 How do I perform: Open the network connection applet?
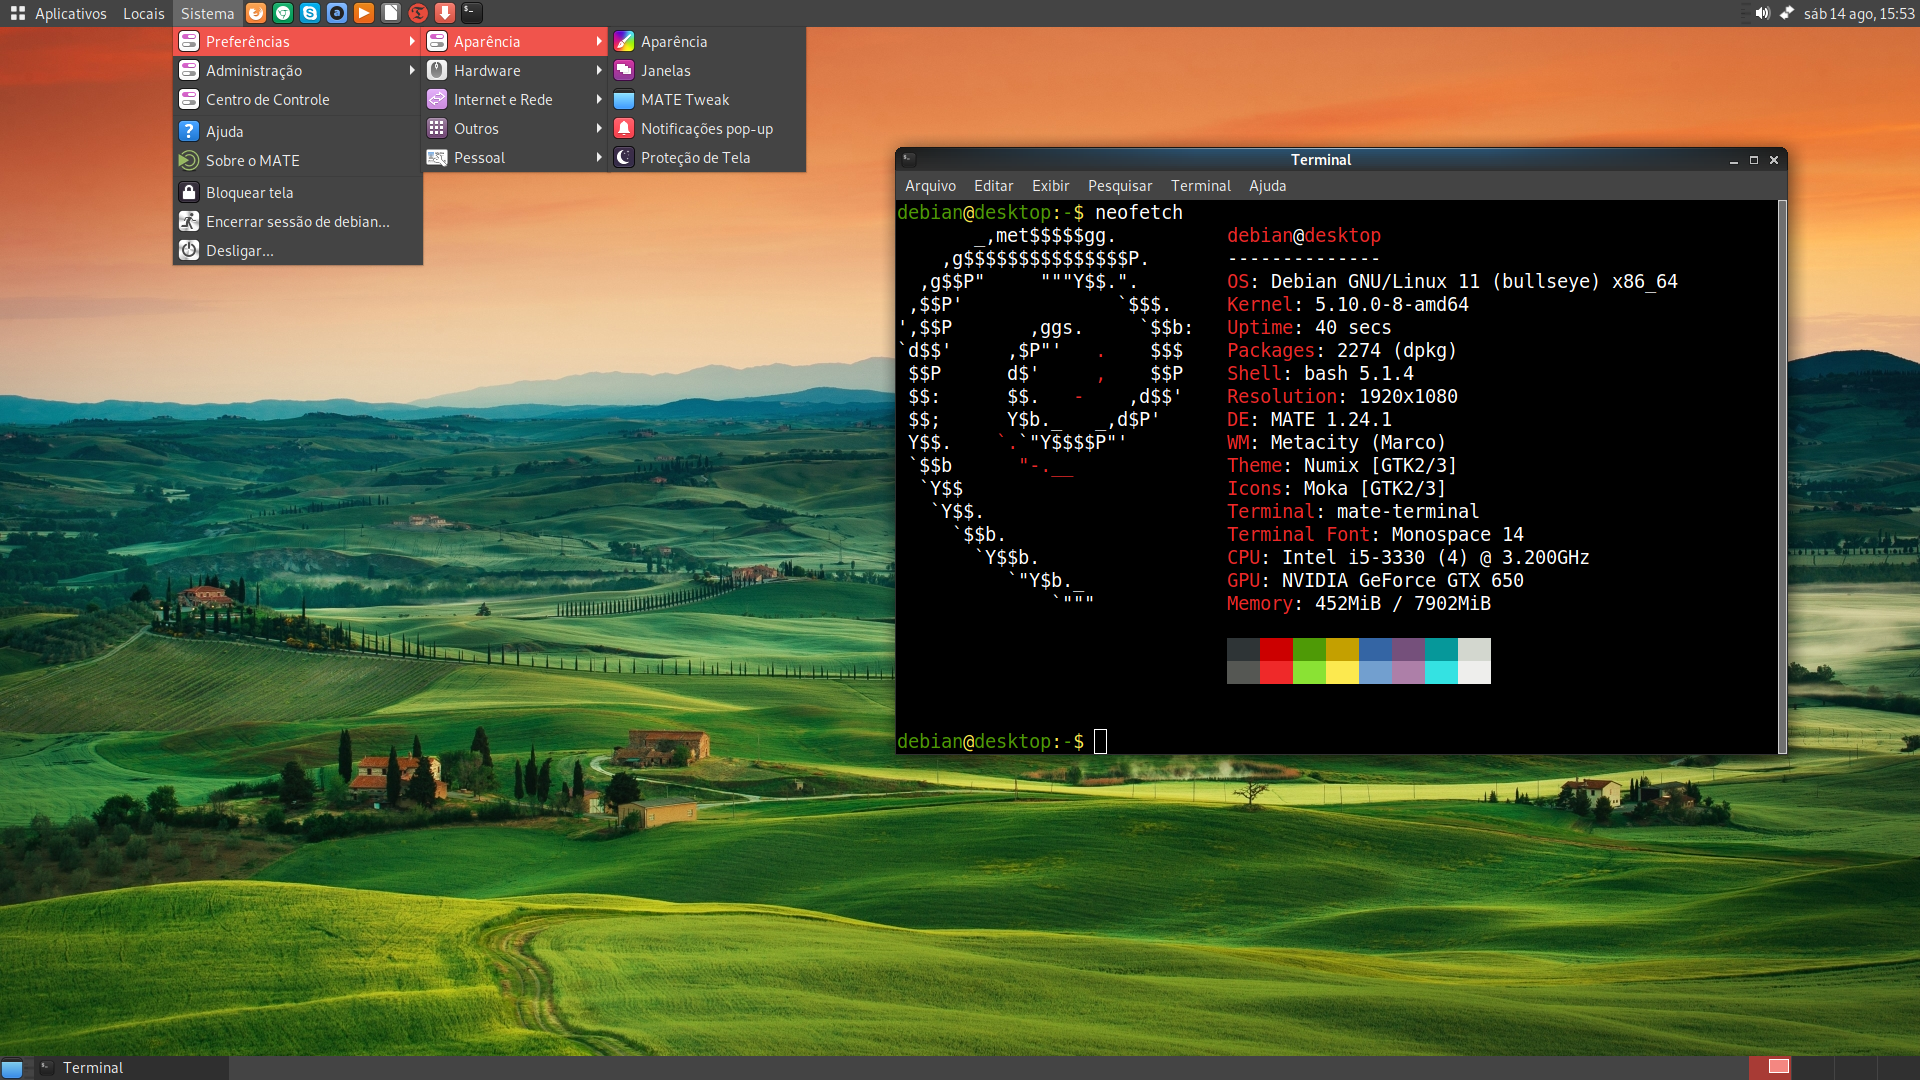(1787, 13)
